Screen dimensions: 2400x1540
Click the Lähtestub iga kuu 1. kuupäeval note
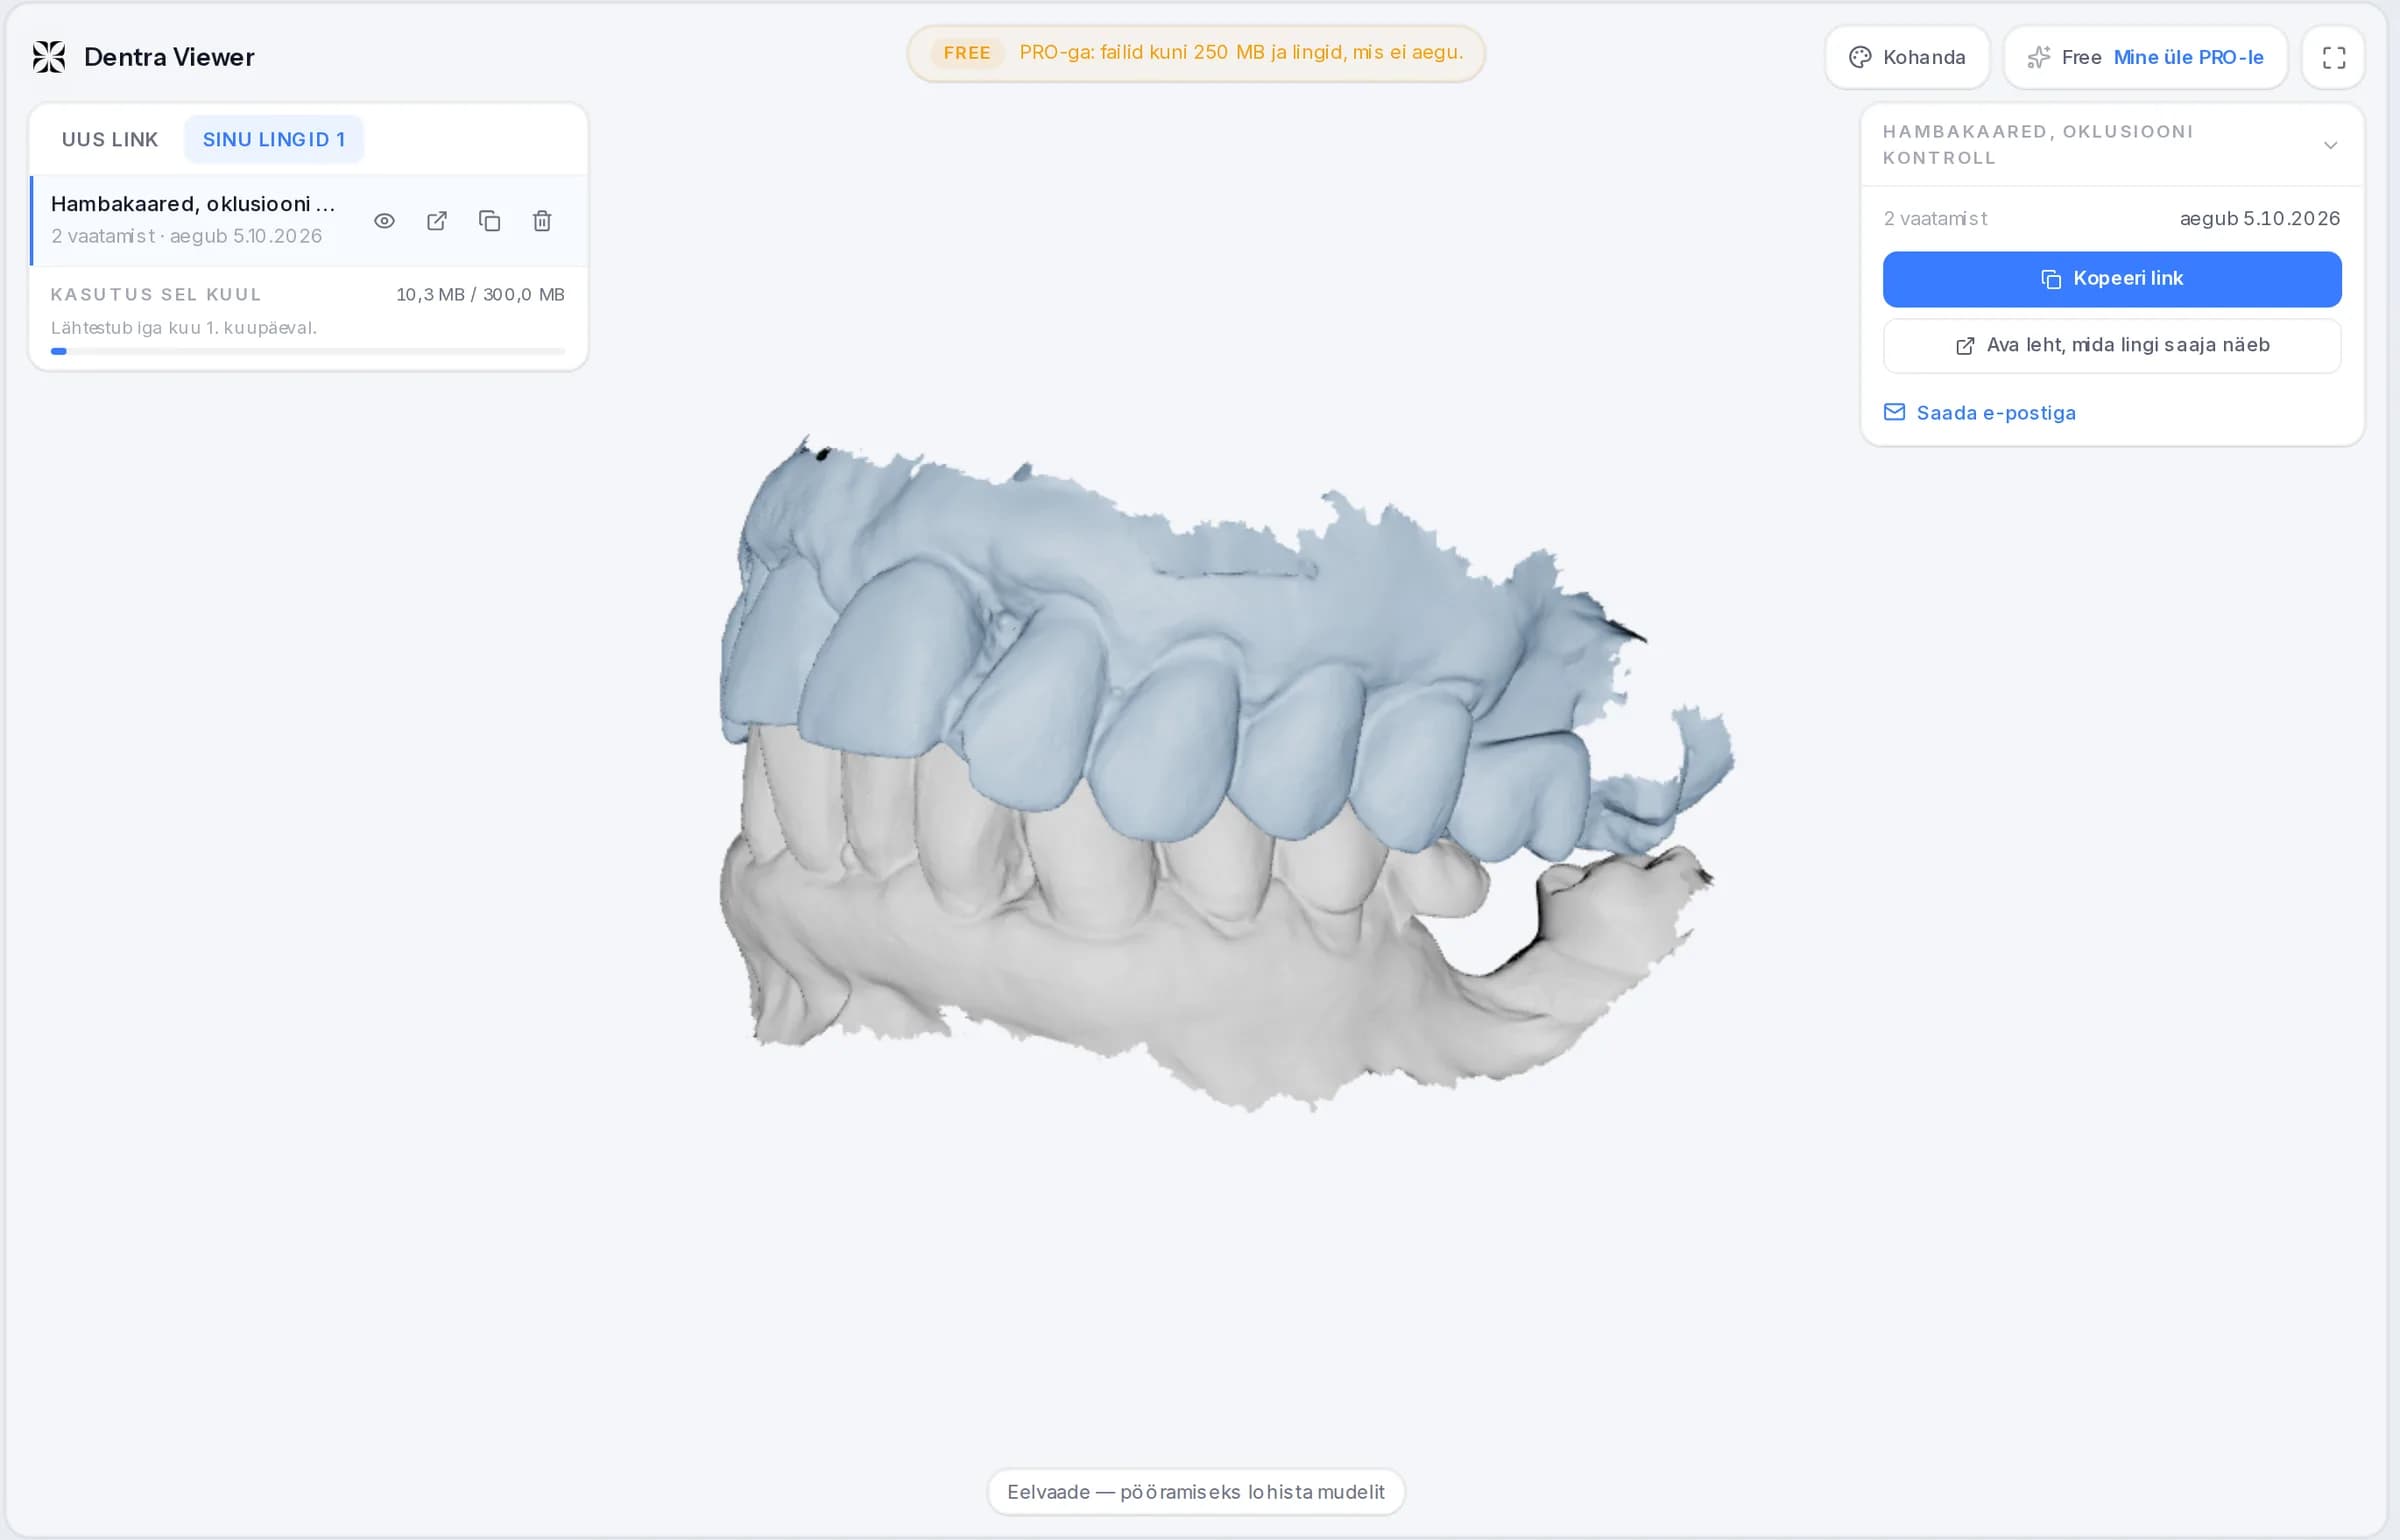pyautogui.click(x=184, y=328)
